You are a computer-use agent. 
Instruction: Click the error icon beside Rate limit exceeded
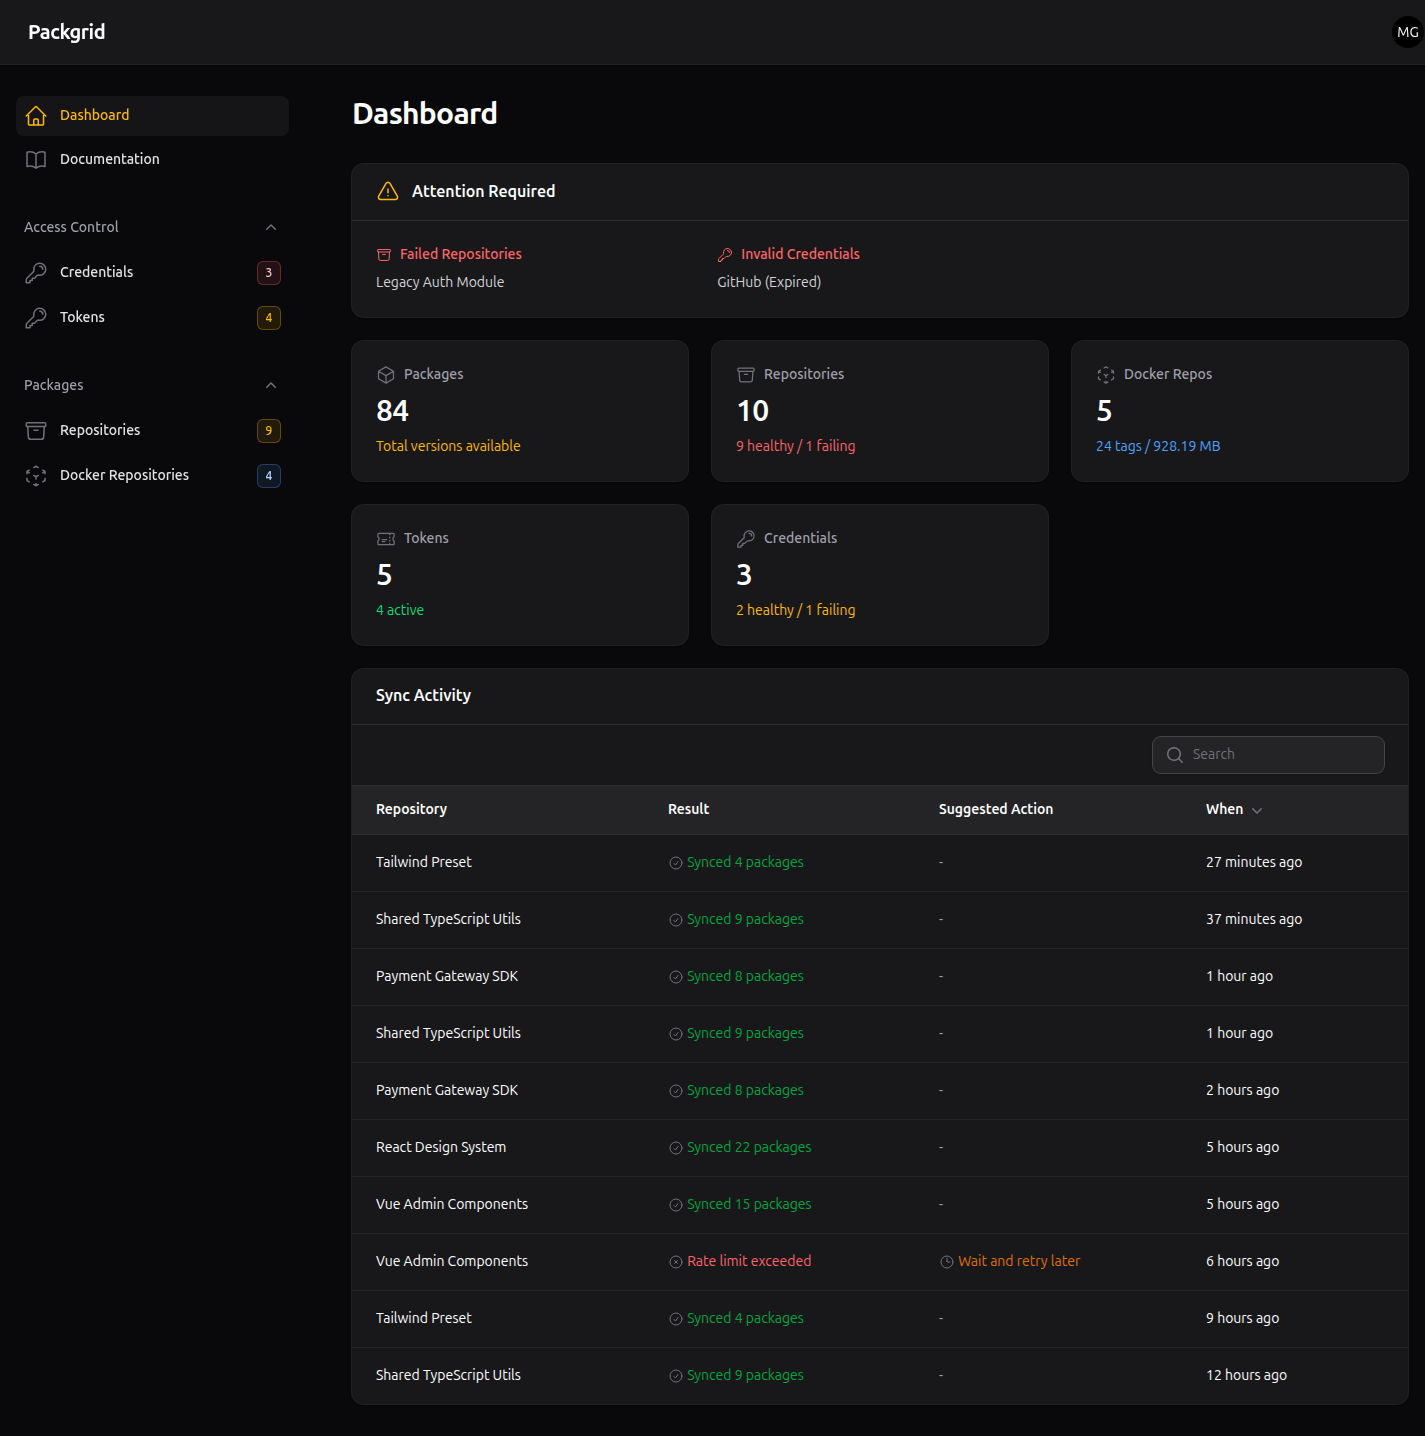click(x=675, y=1261)
